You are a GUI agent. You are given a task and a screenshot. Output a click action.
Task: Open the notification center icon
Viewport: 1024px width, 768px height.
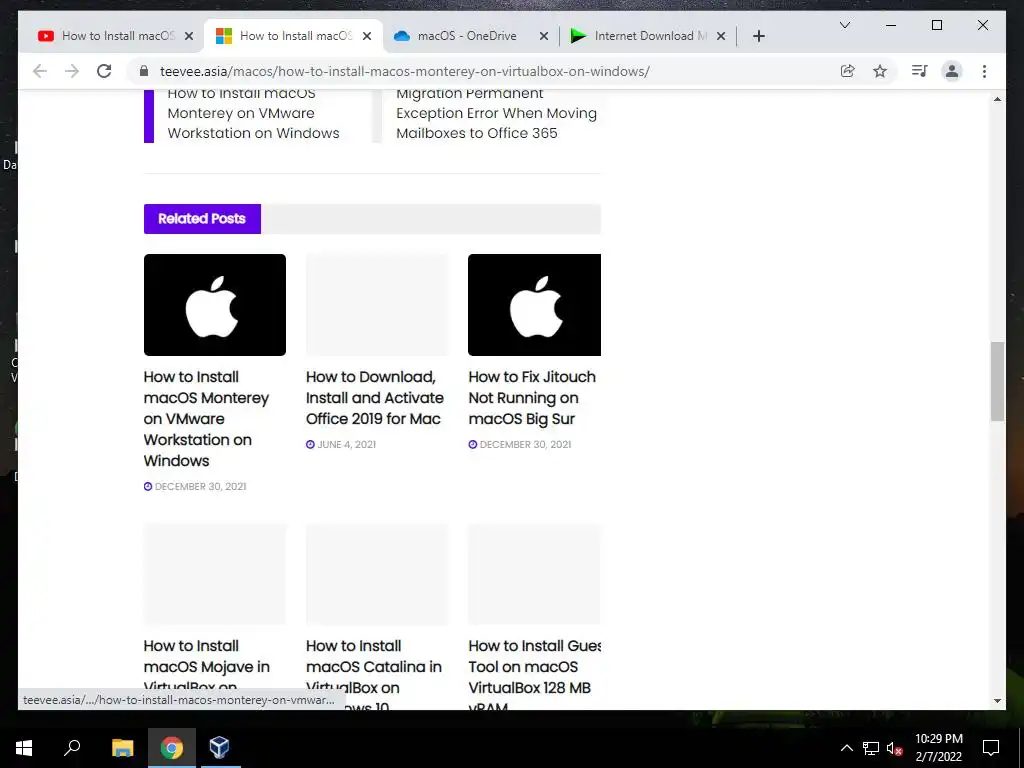[991, 748]
